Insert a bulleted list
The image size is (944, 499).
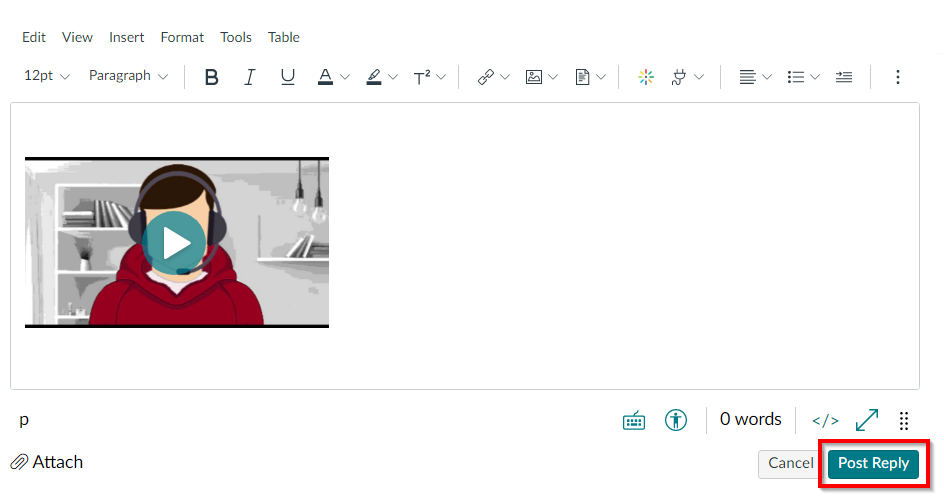[796, 77]
